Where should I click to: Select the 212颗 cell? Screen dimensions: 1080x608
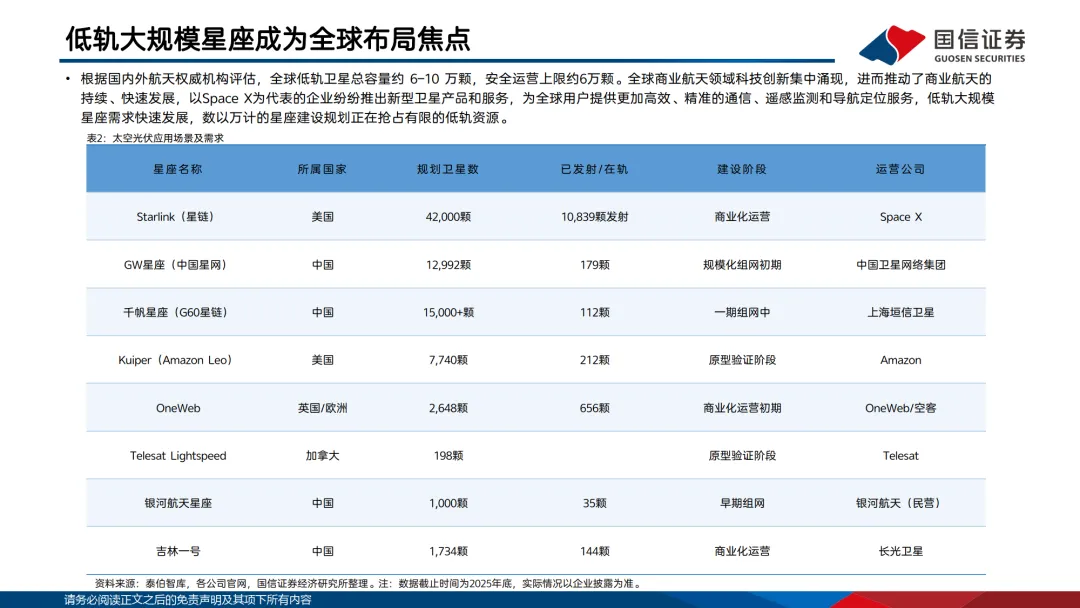click(x=594, y=360)
